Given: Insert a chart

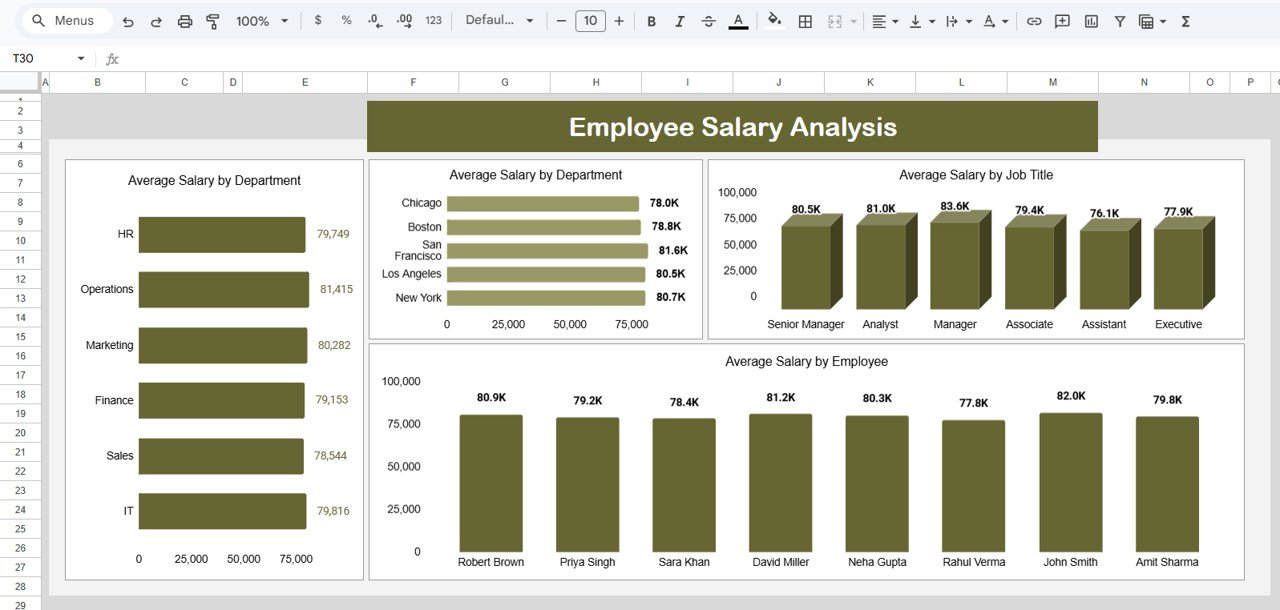Looking at the screenshot, I should (1090, 20).
